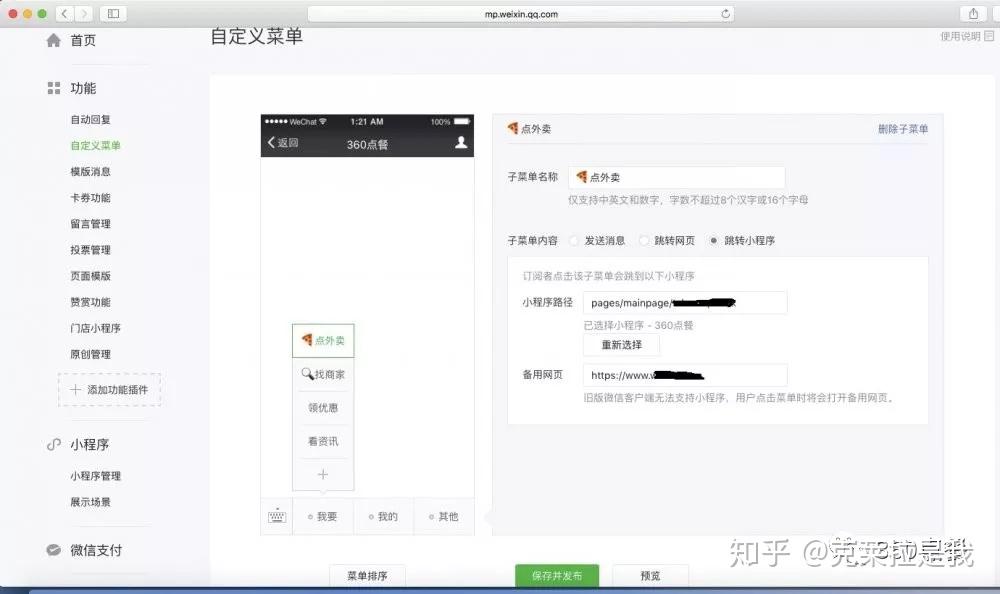Click the 子菜单名称 input field
Screen dimensions: 1000x594
click(x=677, y=177)
